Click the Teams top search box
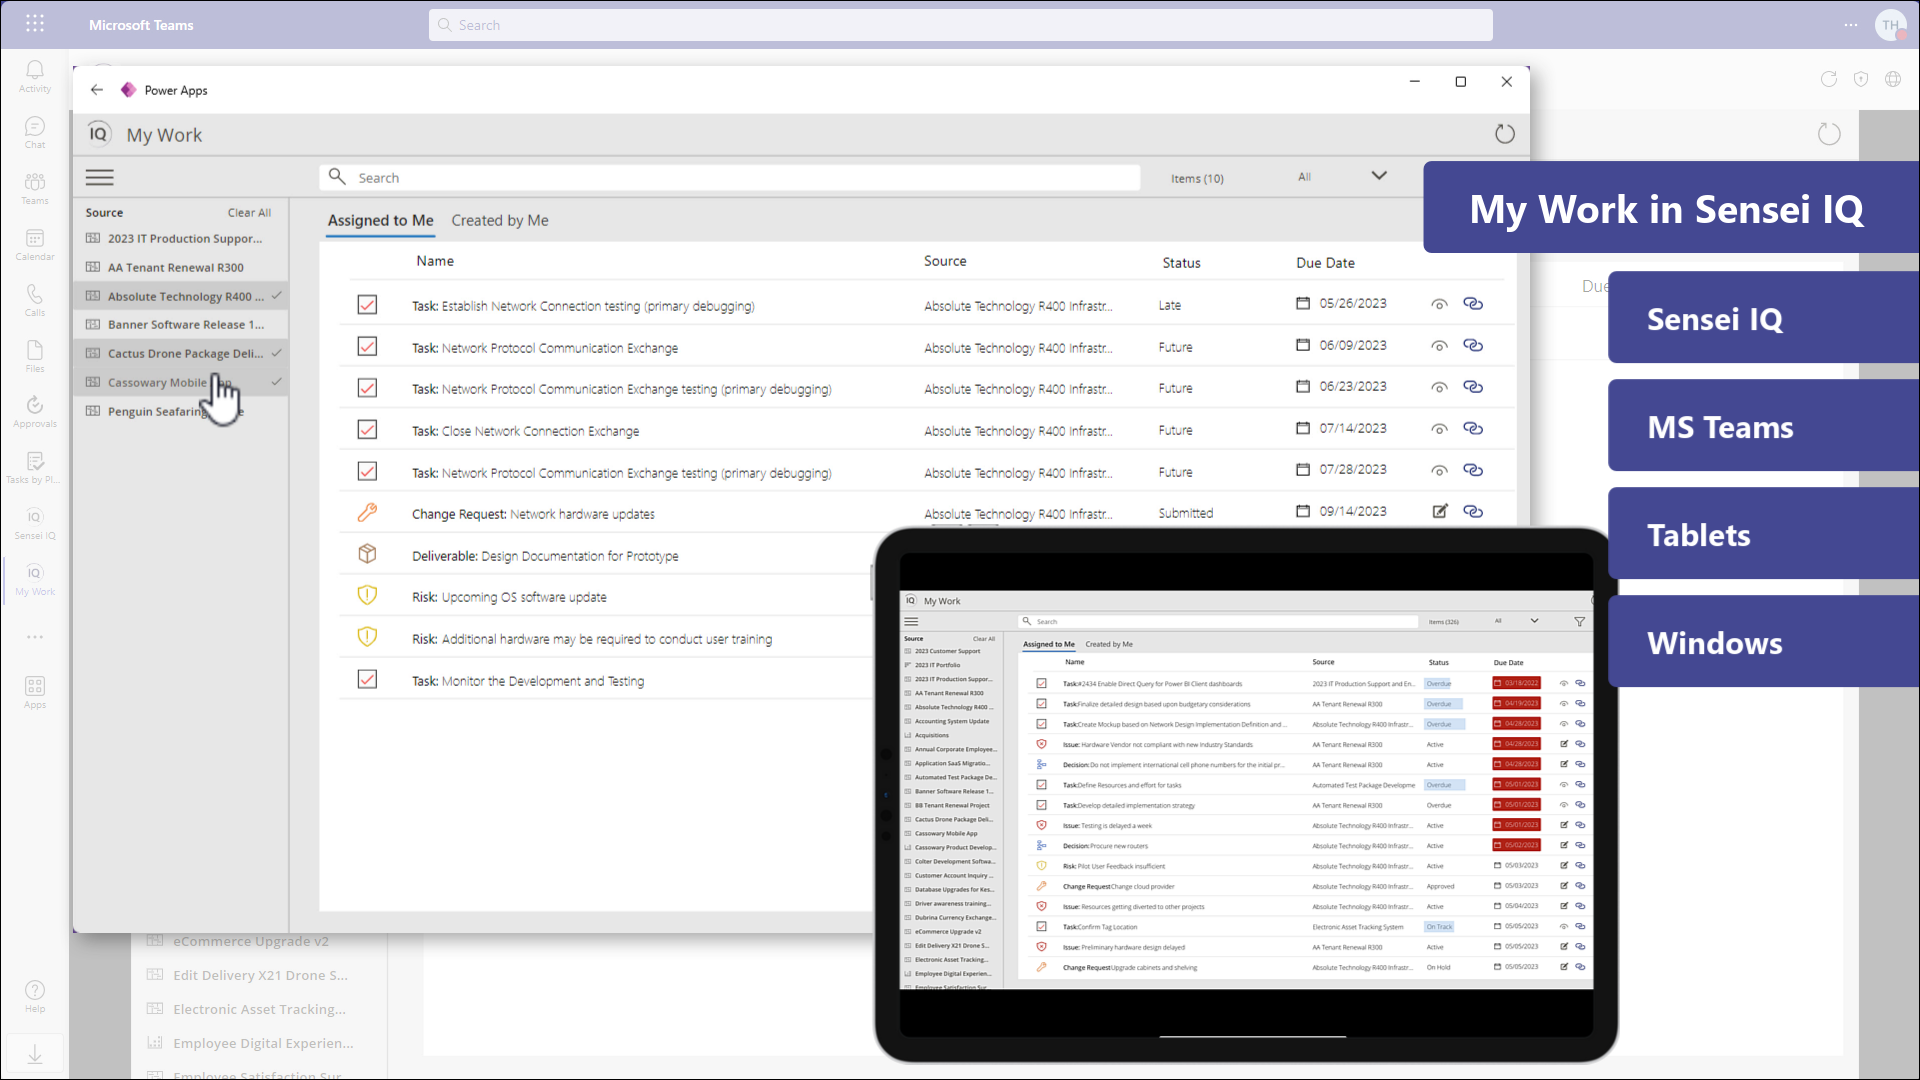1920x1080 pixels. click(961, 25)
